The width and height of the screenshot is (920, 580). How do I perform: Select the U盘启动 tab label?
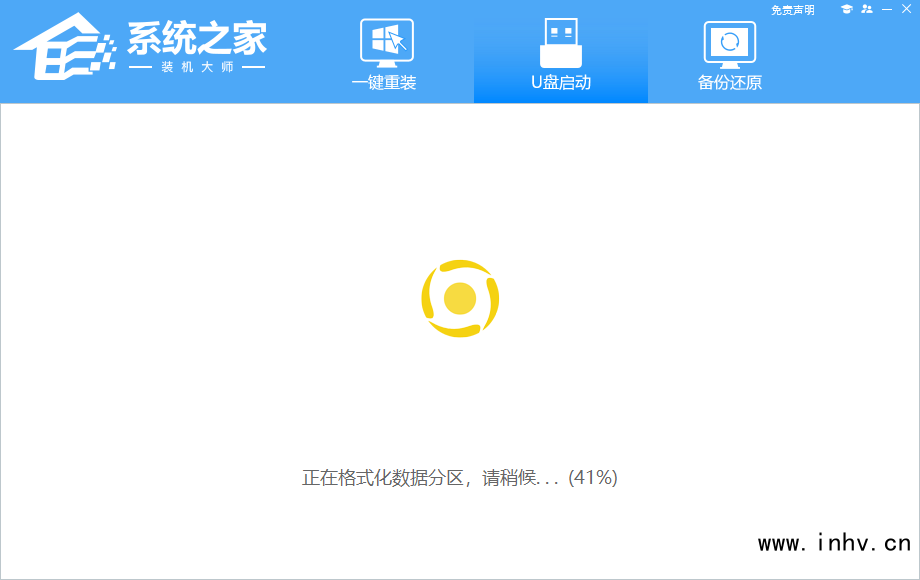(561, 83)
